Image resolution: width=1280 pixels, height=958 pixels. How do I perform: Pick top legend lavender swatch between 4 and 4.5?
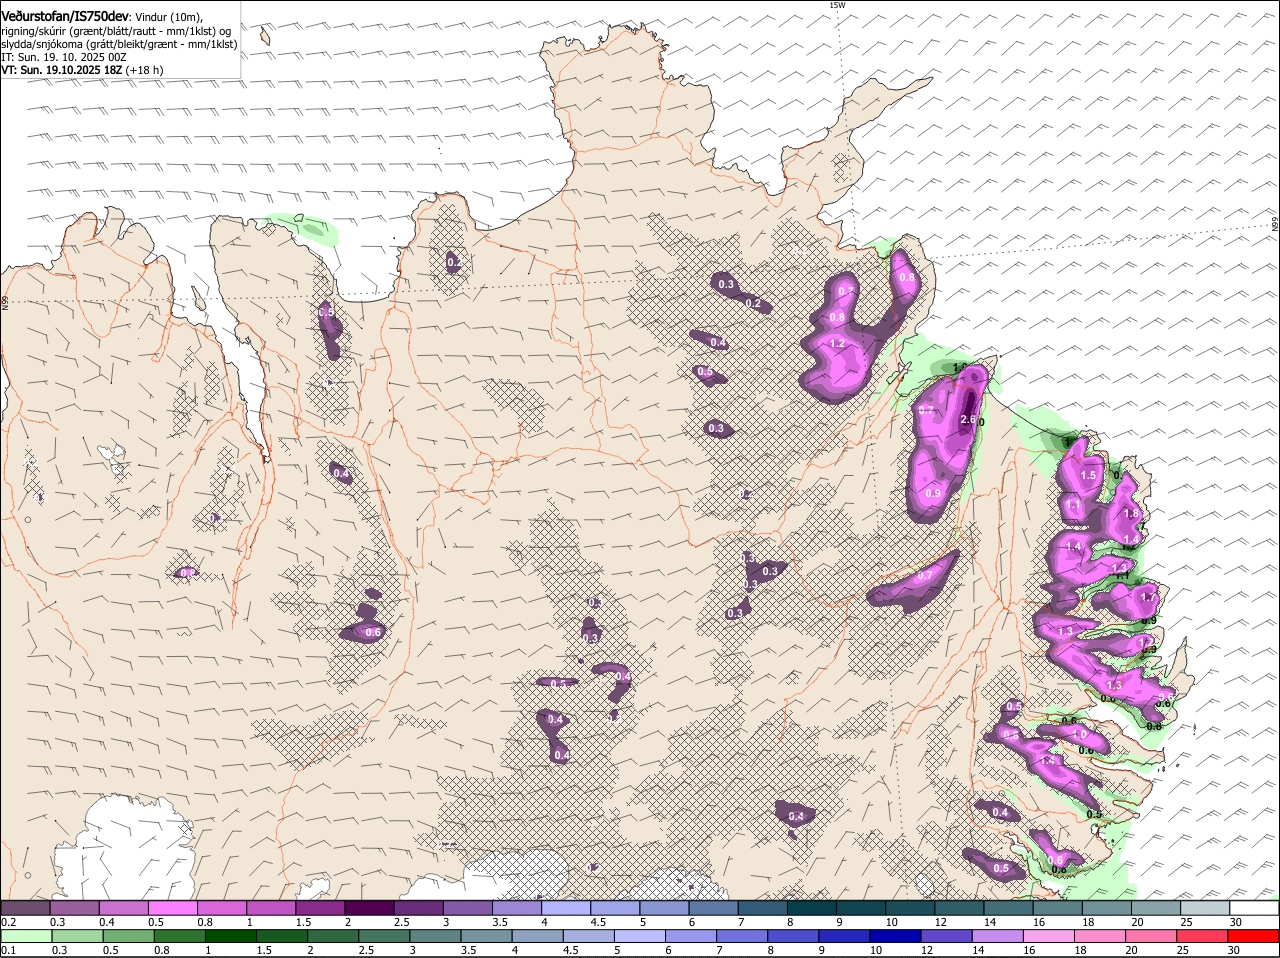coord(566,908)
